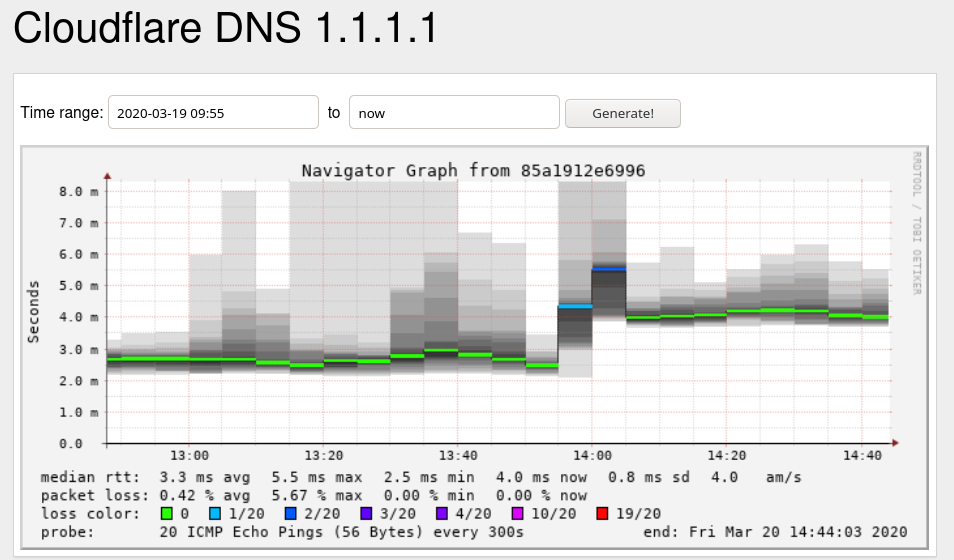
Task: Click the red 19/20 loss color swatch
Action: point(602,514)
